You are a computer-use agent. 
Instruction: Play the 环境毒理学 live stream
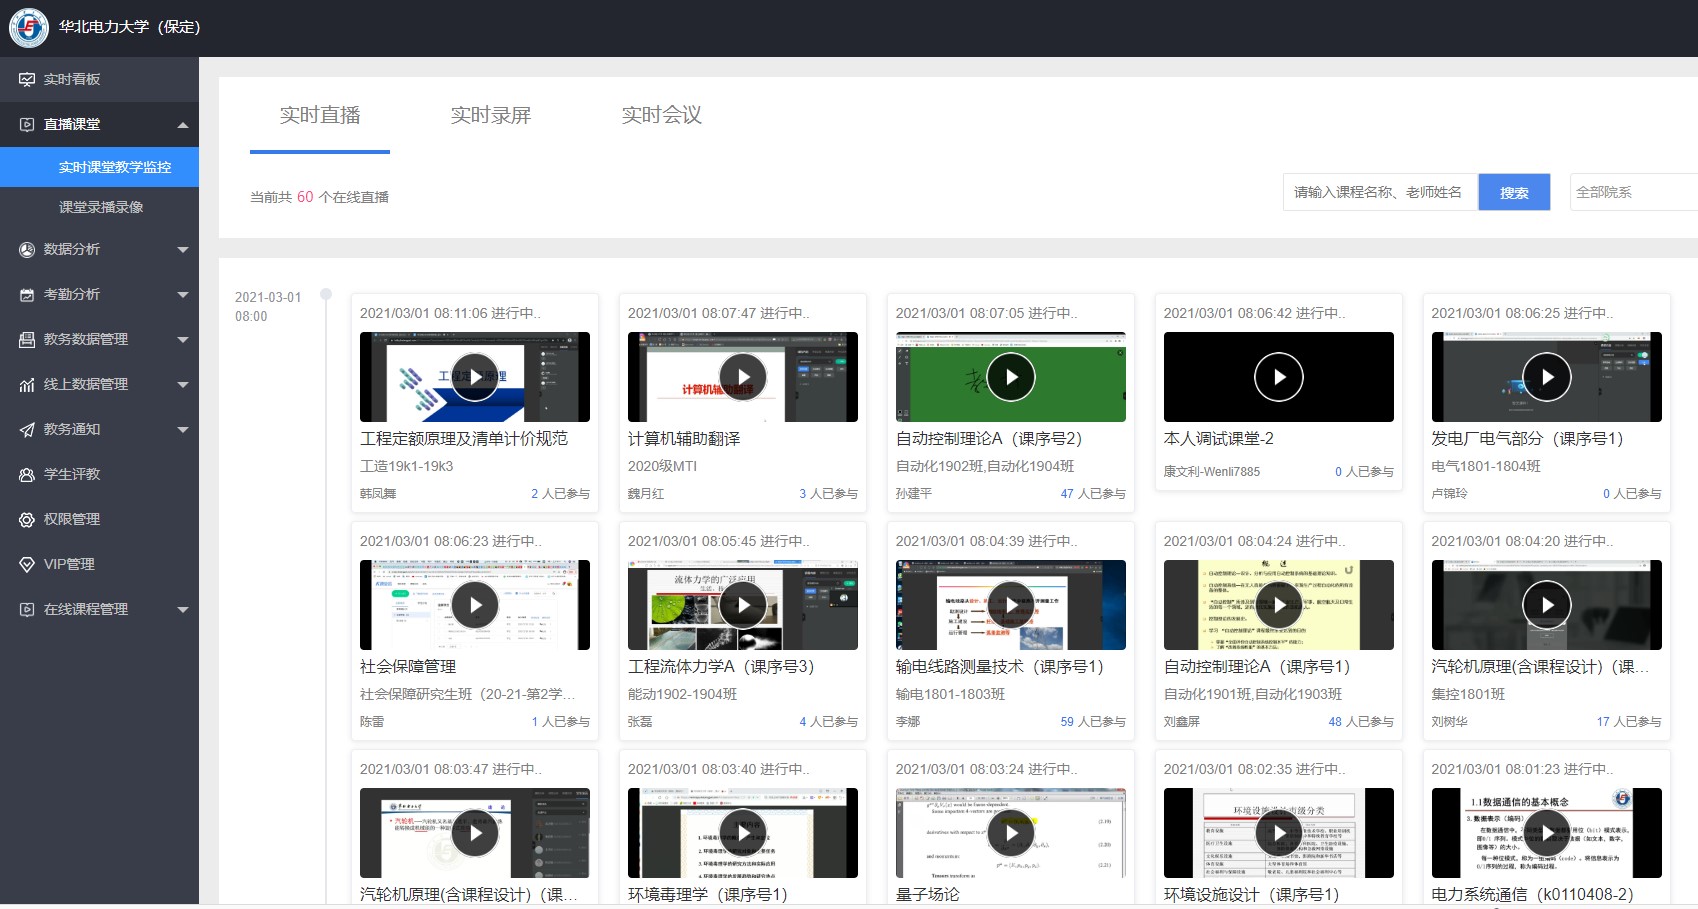[x=743, y=833]
